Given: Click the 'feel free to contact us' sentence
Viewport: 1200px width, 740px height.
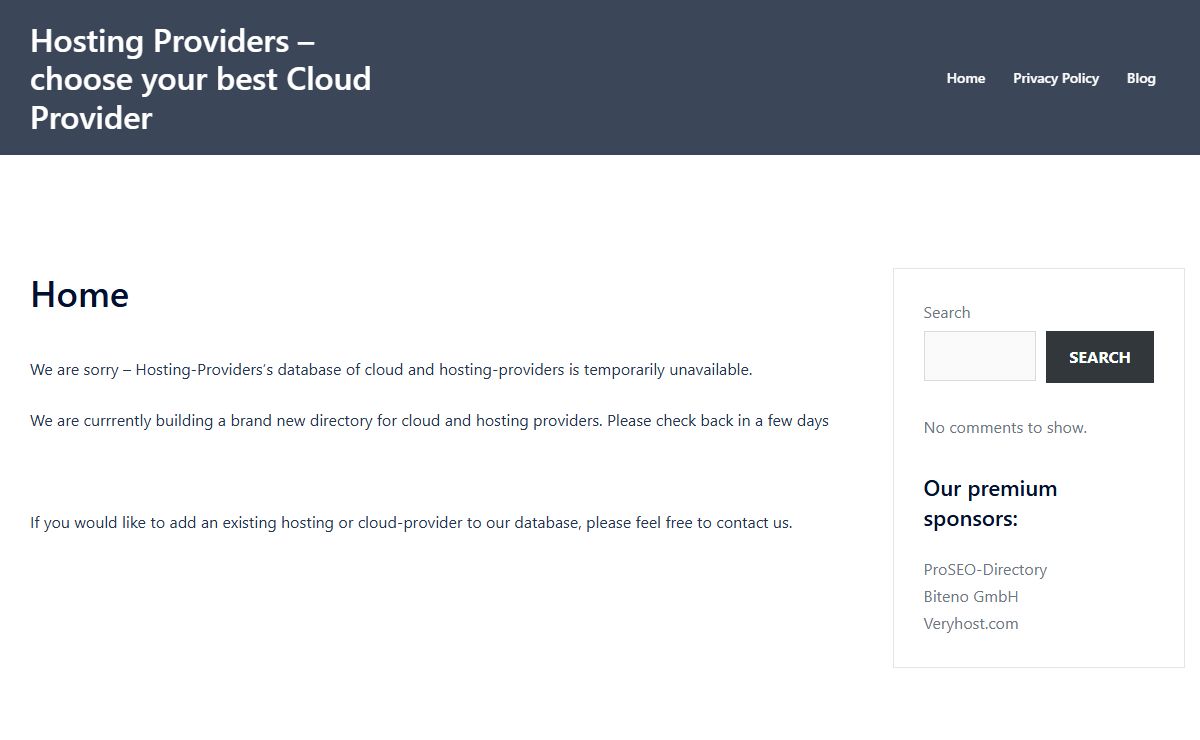Looking at the screenshot, I should click(x=411, y=523).
